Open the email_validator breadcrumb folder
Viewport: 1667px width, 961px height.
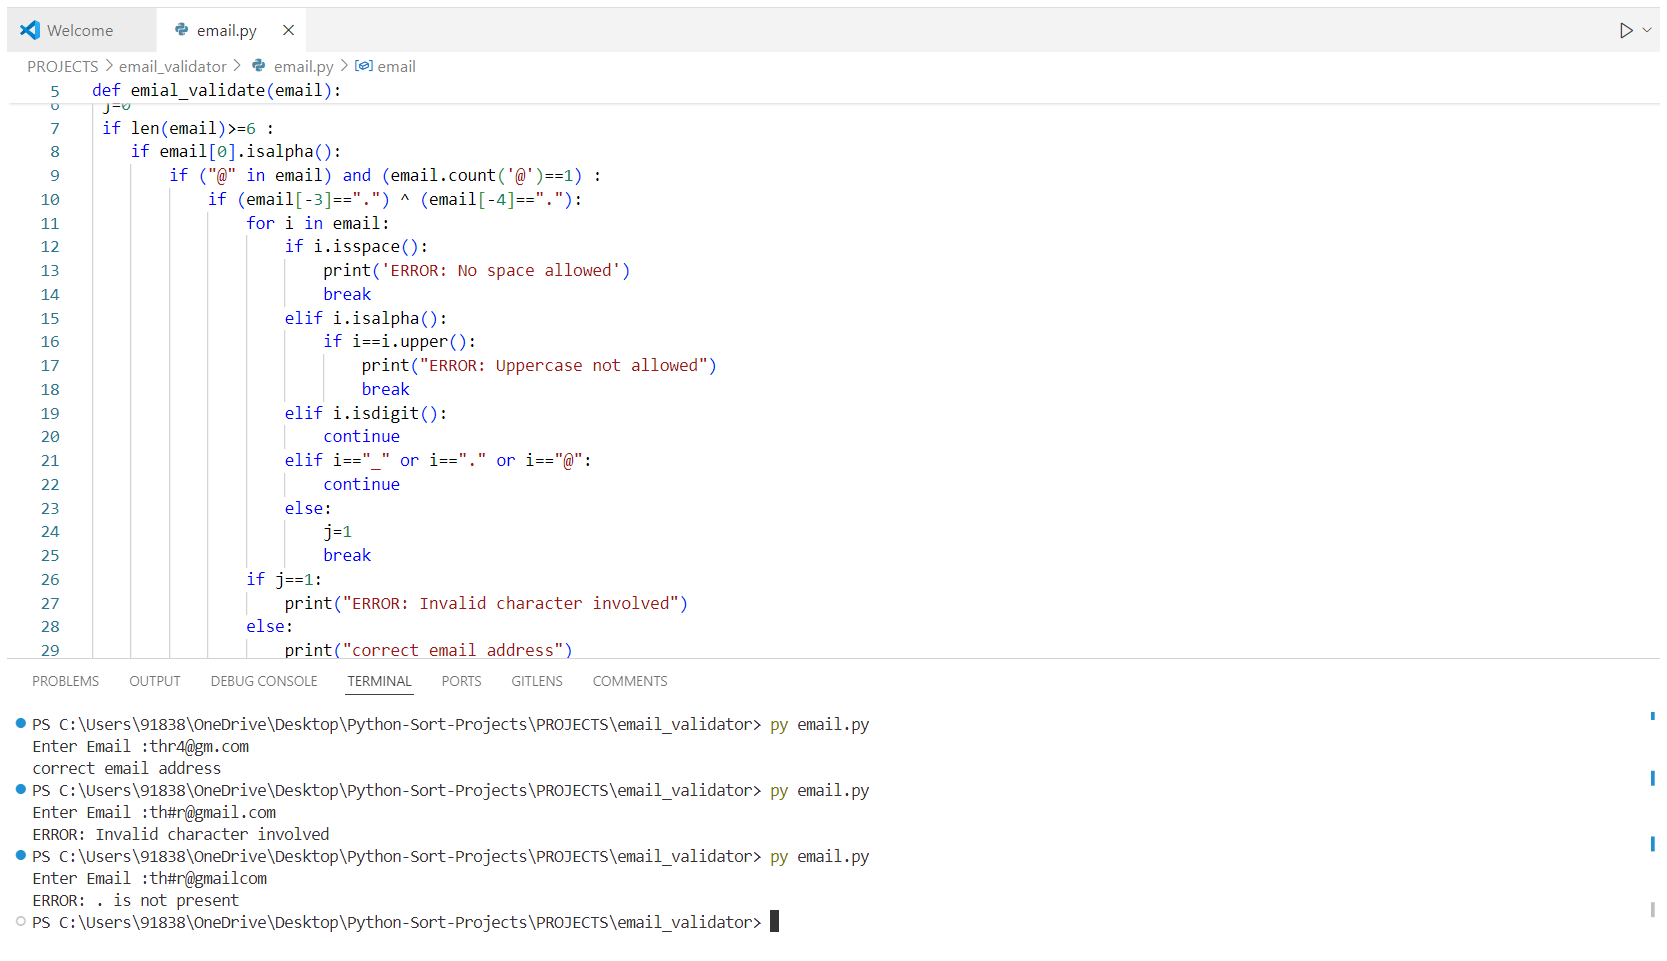coord(173,66)
